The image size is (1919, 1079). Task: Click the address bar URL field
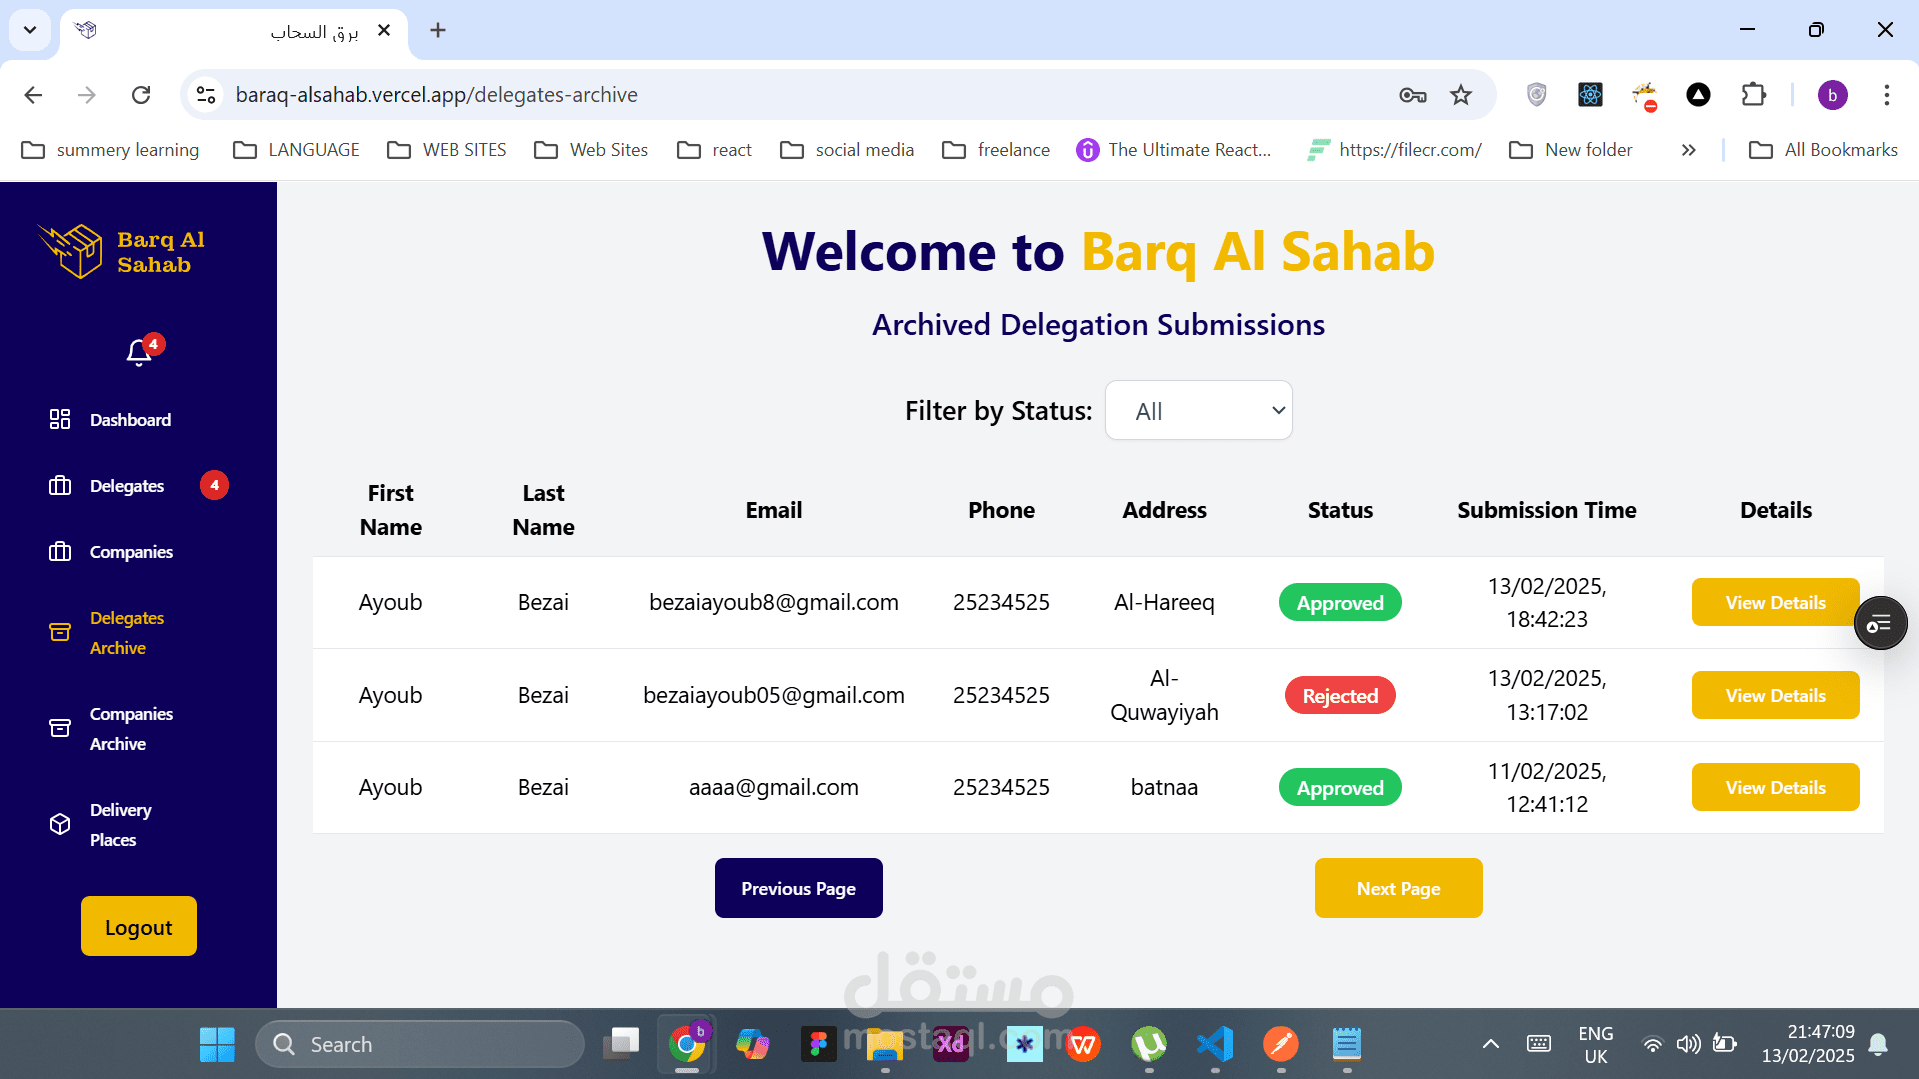coord(800,95)
